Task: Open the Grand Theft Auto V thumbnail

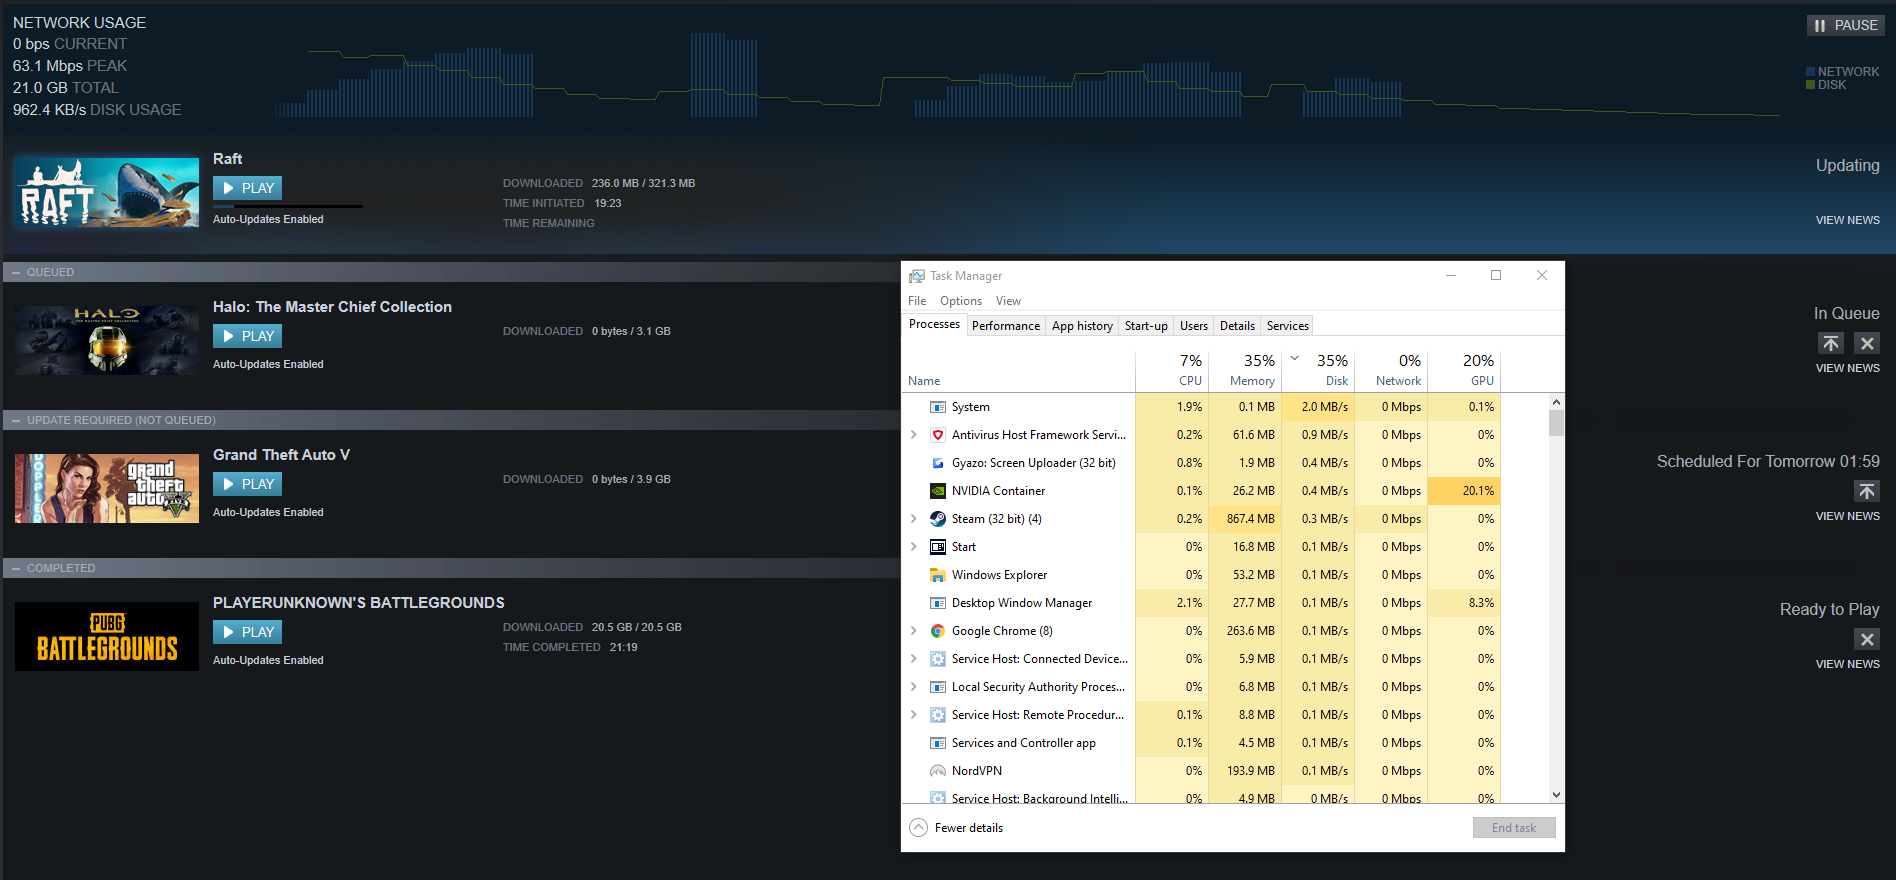Action: 107,488
